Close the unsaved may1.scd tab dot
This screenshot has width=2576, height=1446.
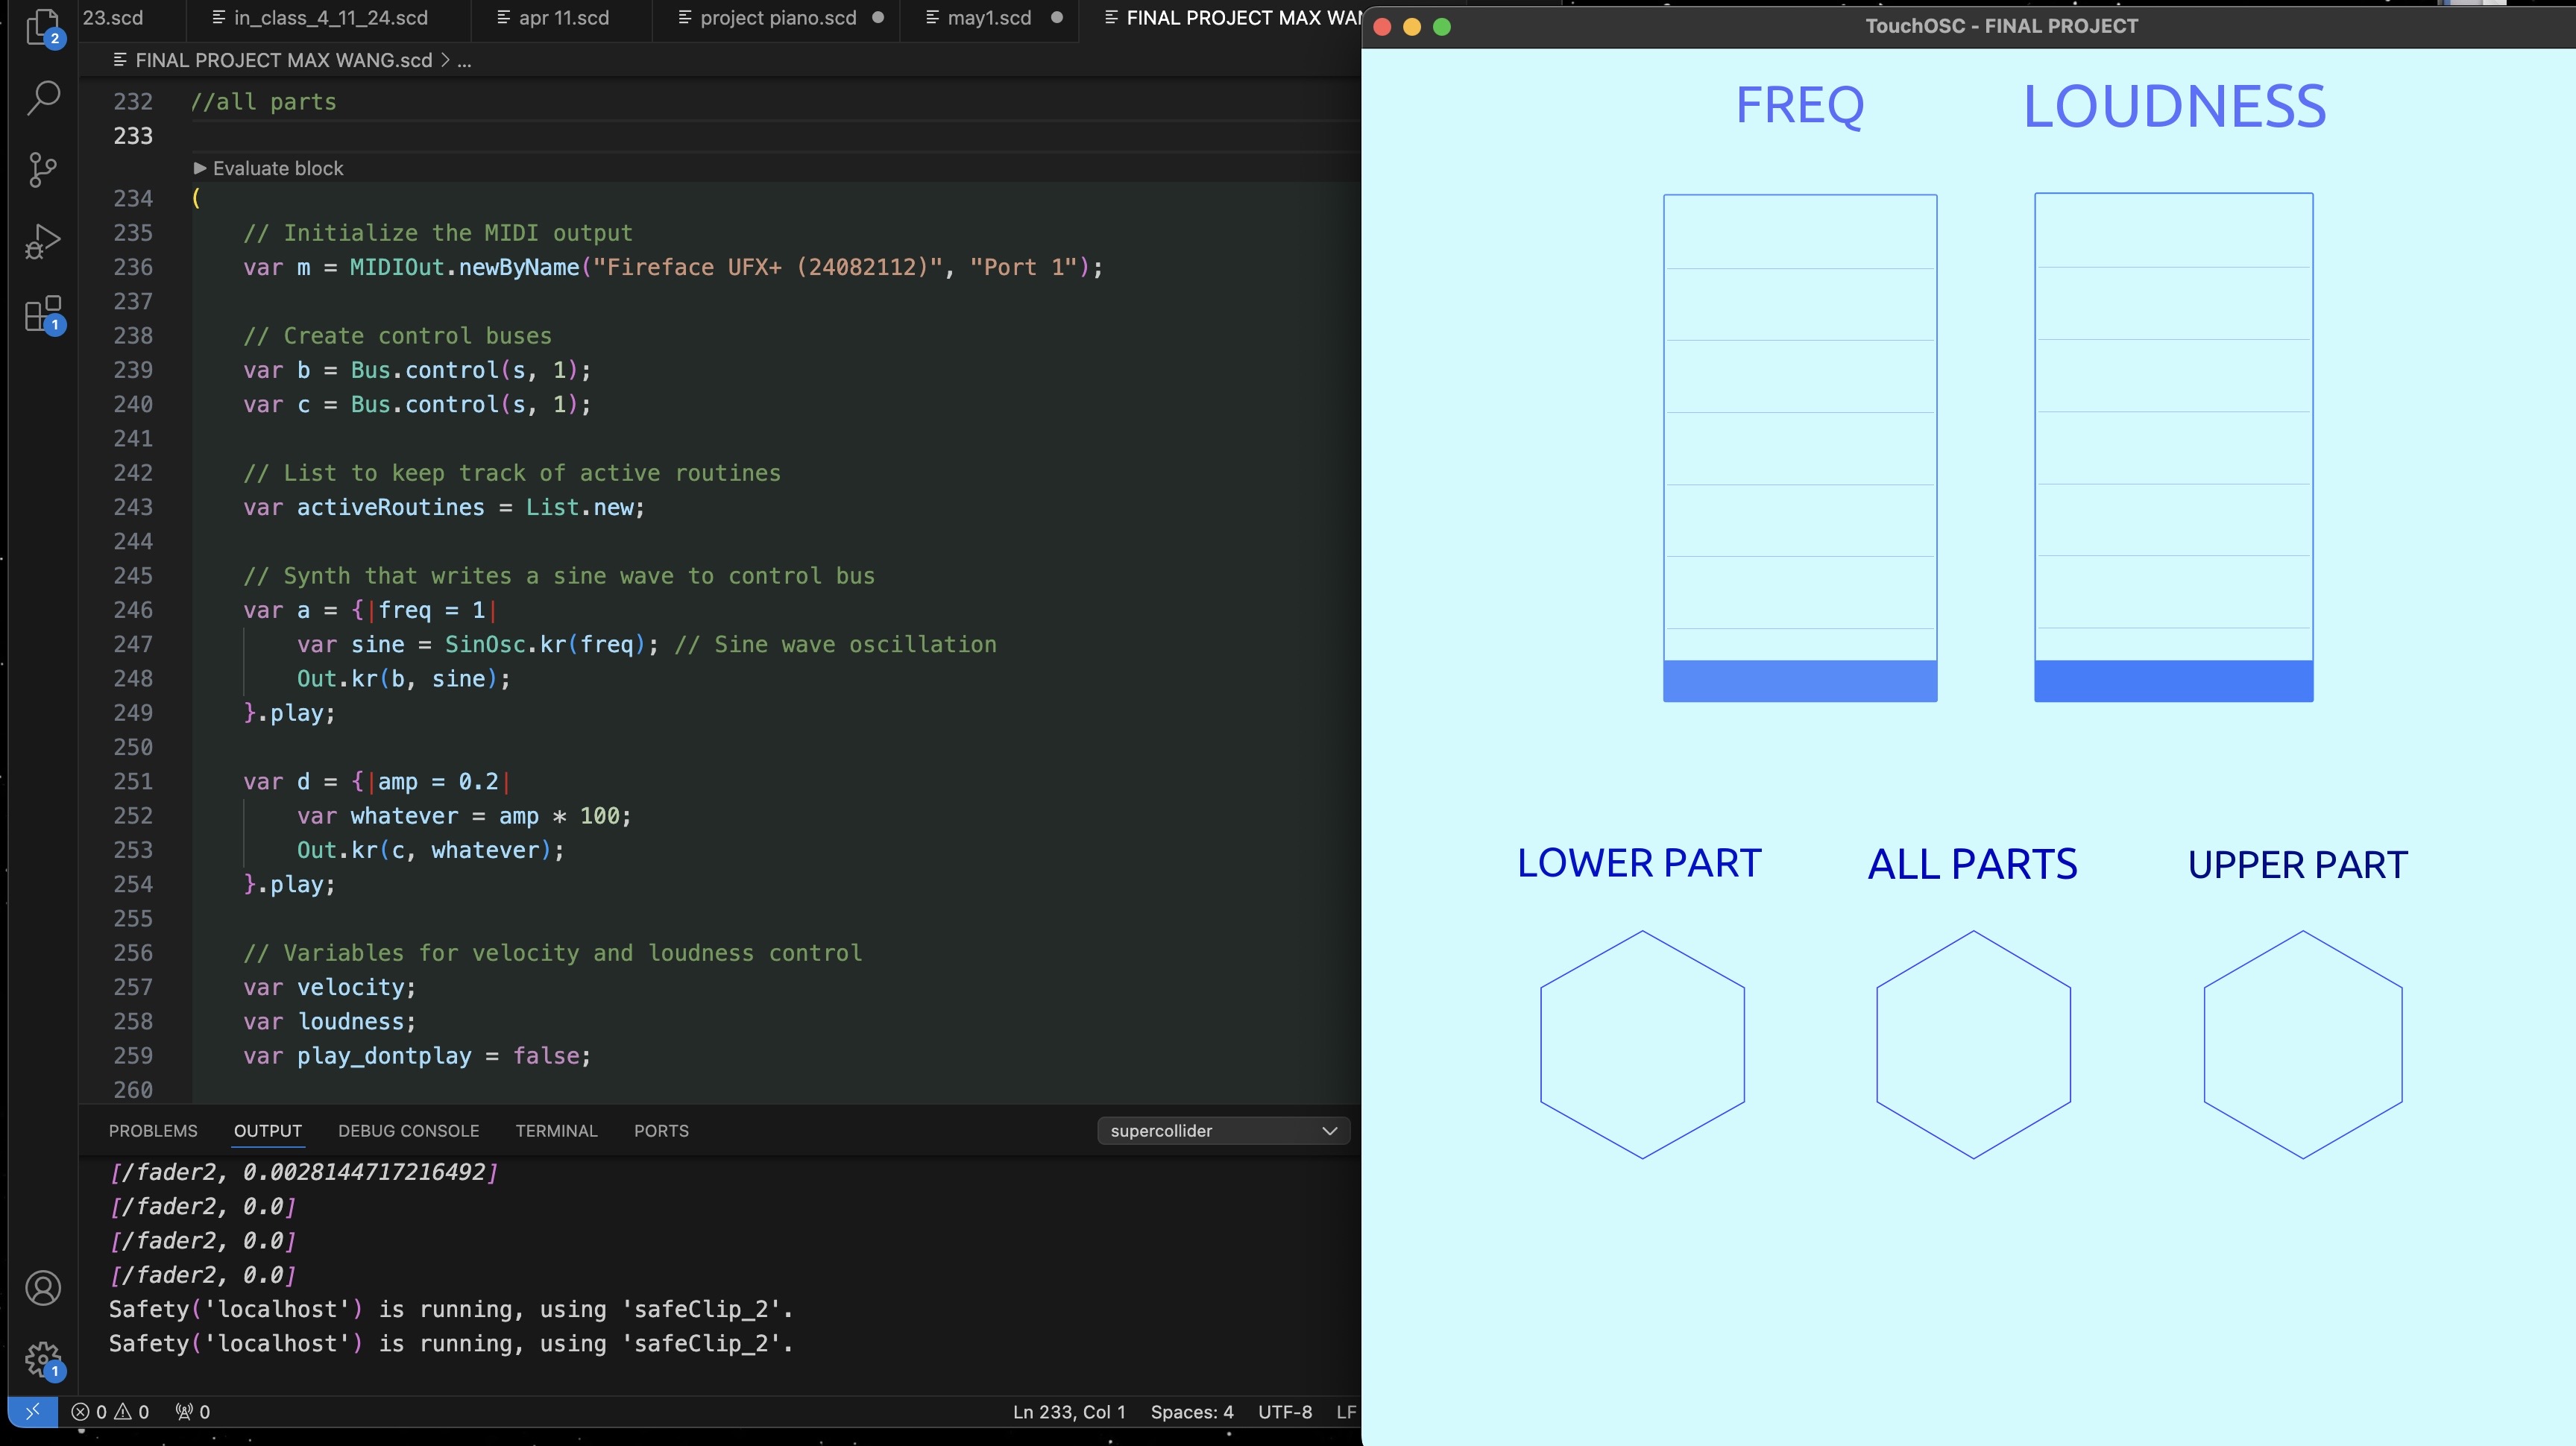[1057, 18]
